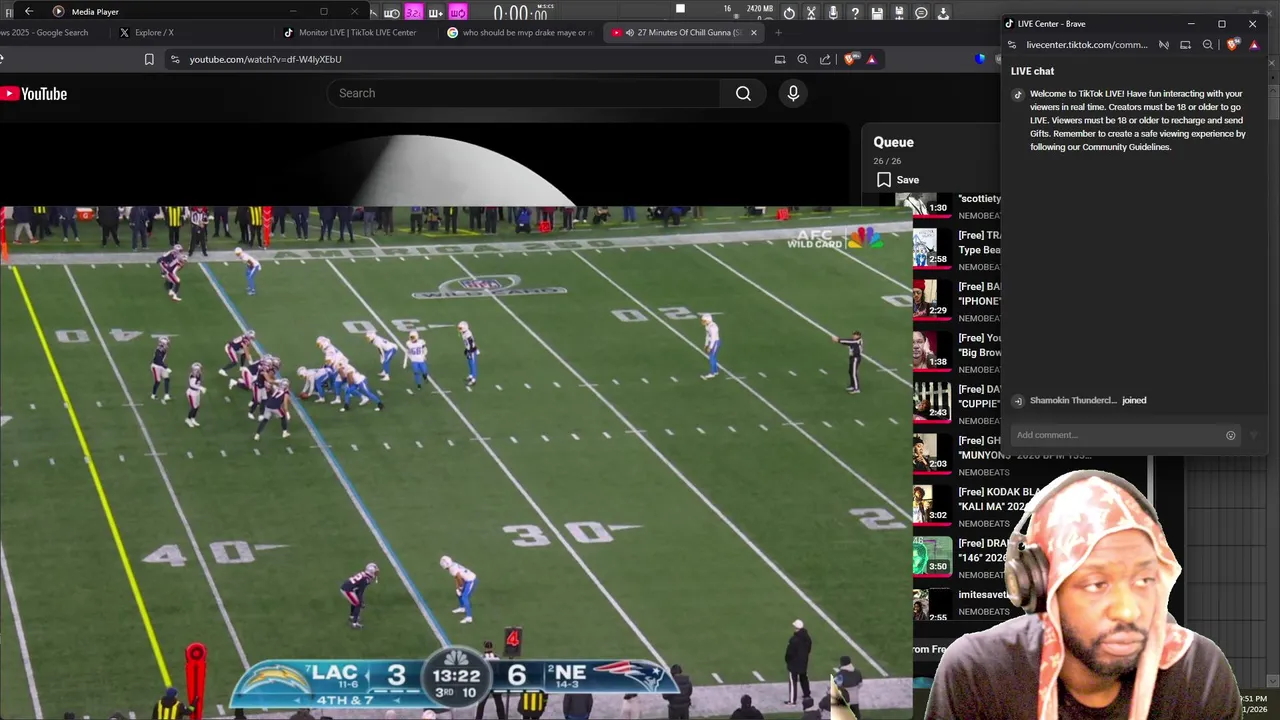
Task: Open site info icon in LIVE Center window
Action: tap(1012, 45)
